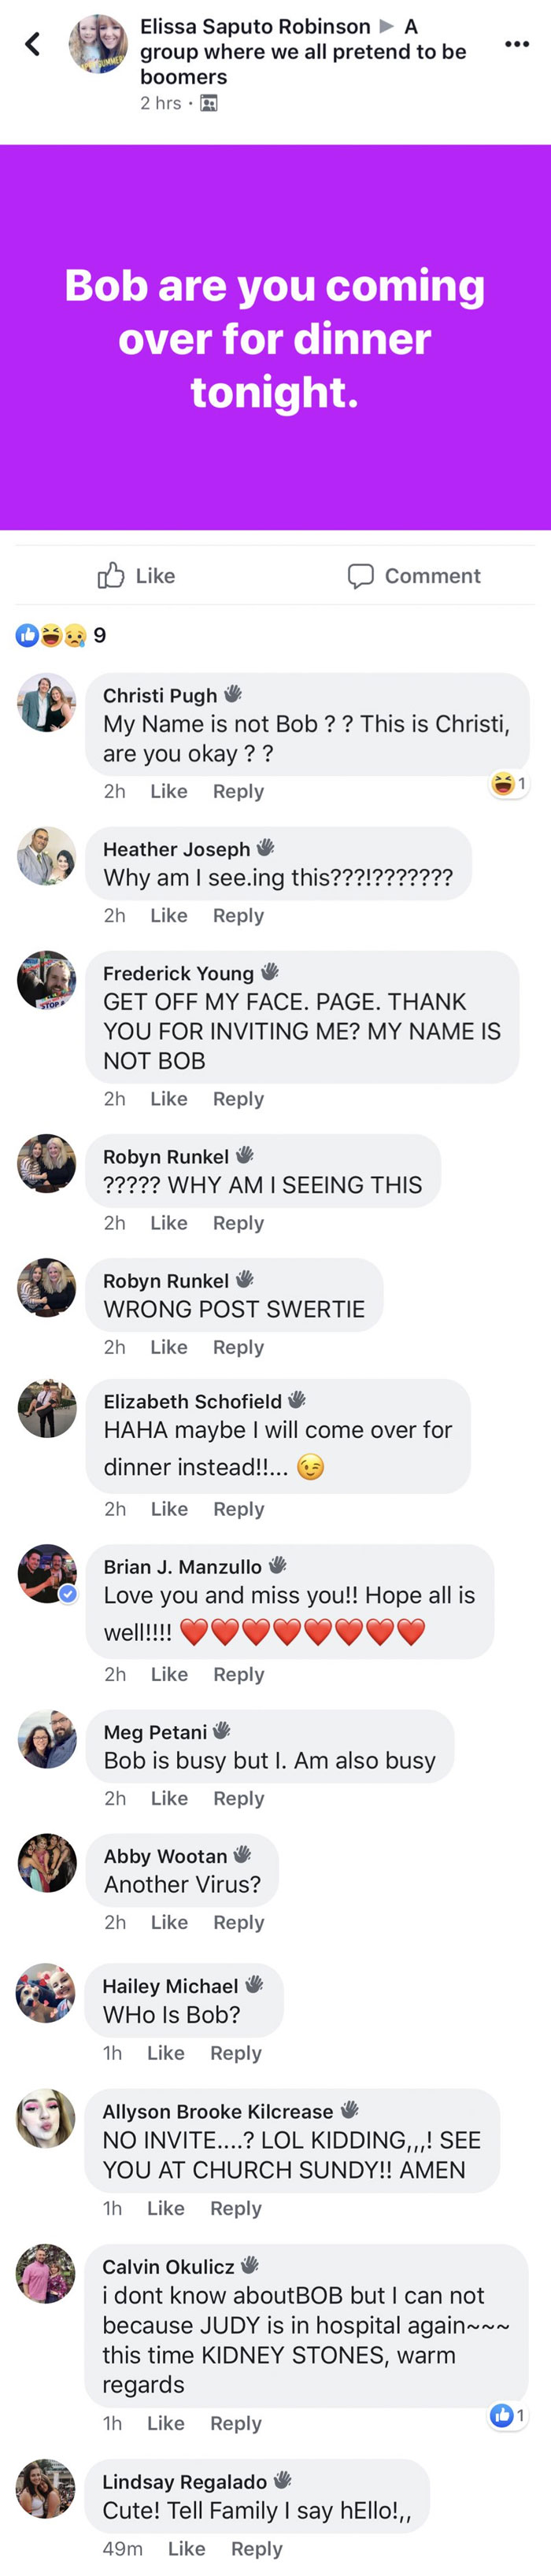Like Hailey Michael's comment asking who is Bob
551x2576 pixels.
(x=166, y=2053)
